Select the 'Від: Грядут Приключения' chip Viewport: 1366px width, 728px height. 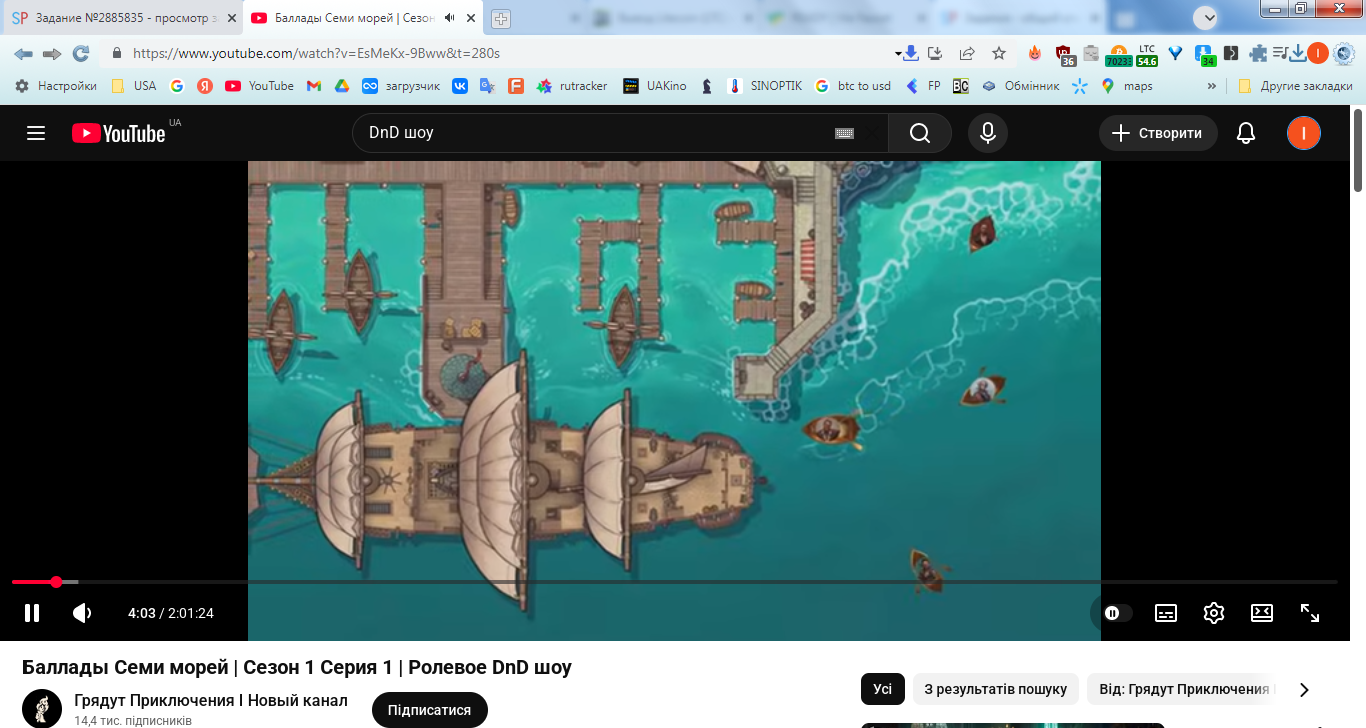pyautogui.click(x=1182, y=689)
